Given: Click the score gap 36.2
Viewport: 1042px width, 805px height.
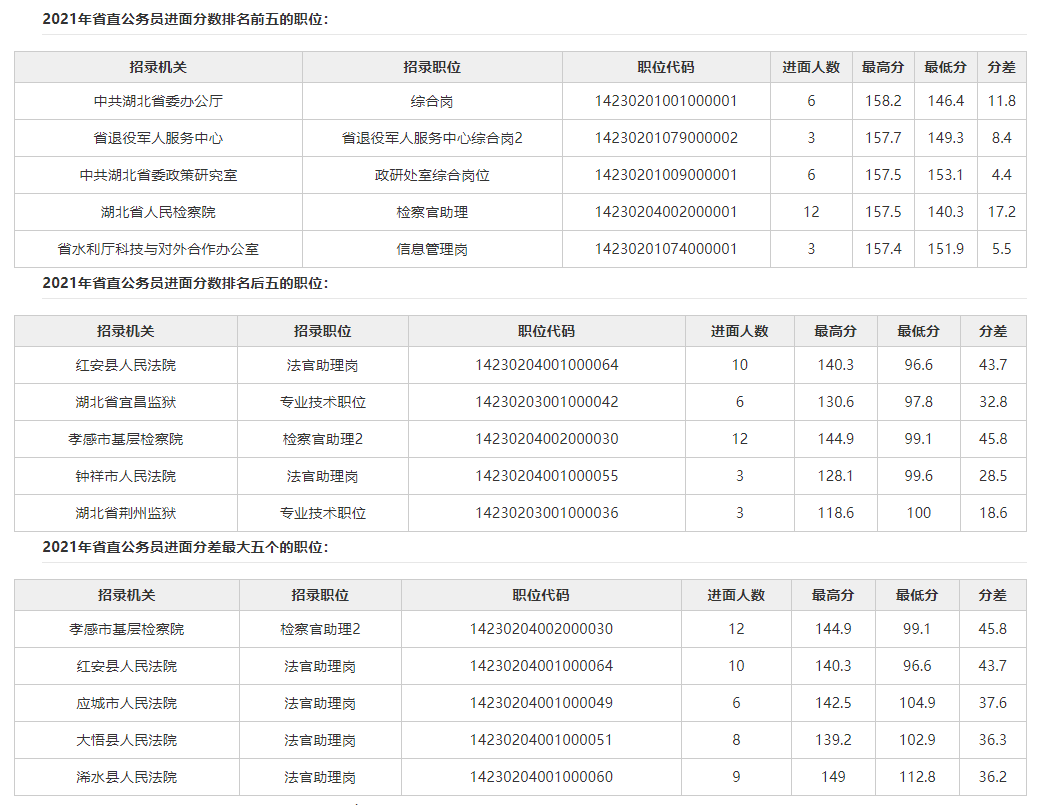Looking at the screenshot, I should [992, 777].
